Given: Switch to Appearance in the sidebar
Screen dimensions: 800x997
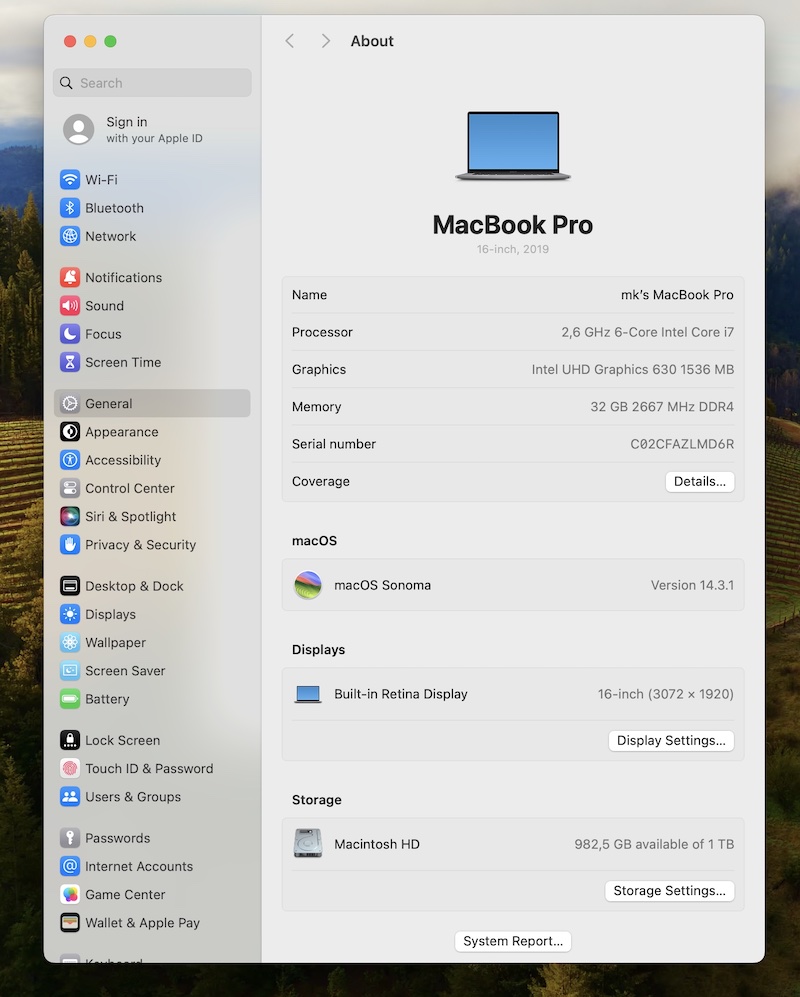Looking at the screenshot, I should (x=121, y=432).
